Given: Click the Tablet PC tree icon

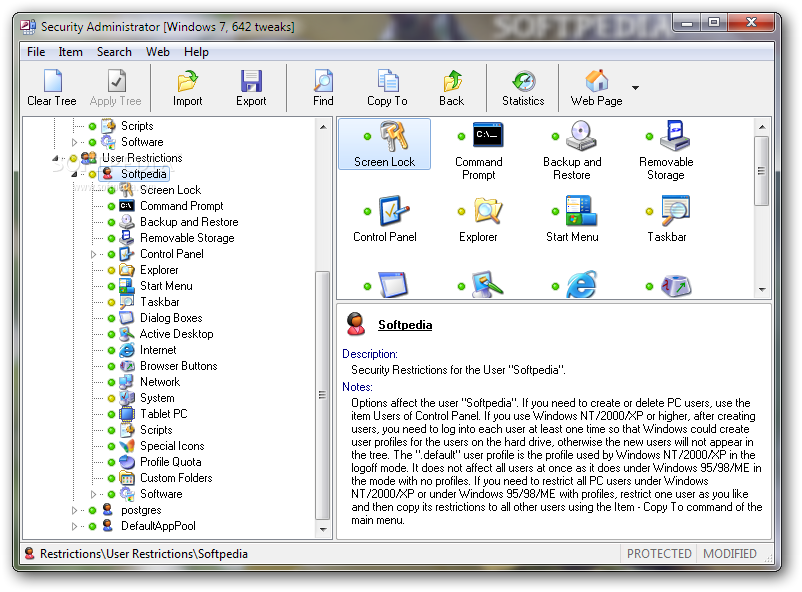Looking at the screenshot, I should pos(126,414).
